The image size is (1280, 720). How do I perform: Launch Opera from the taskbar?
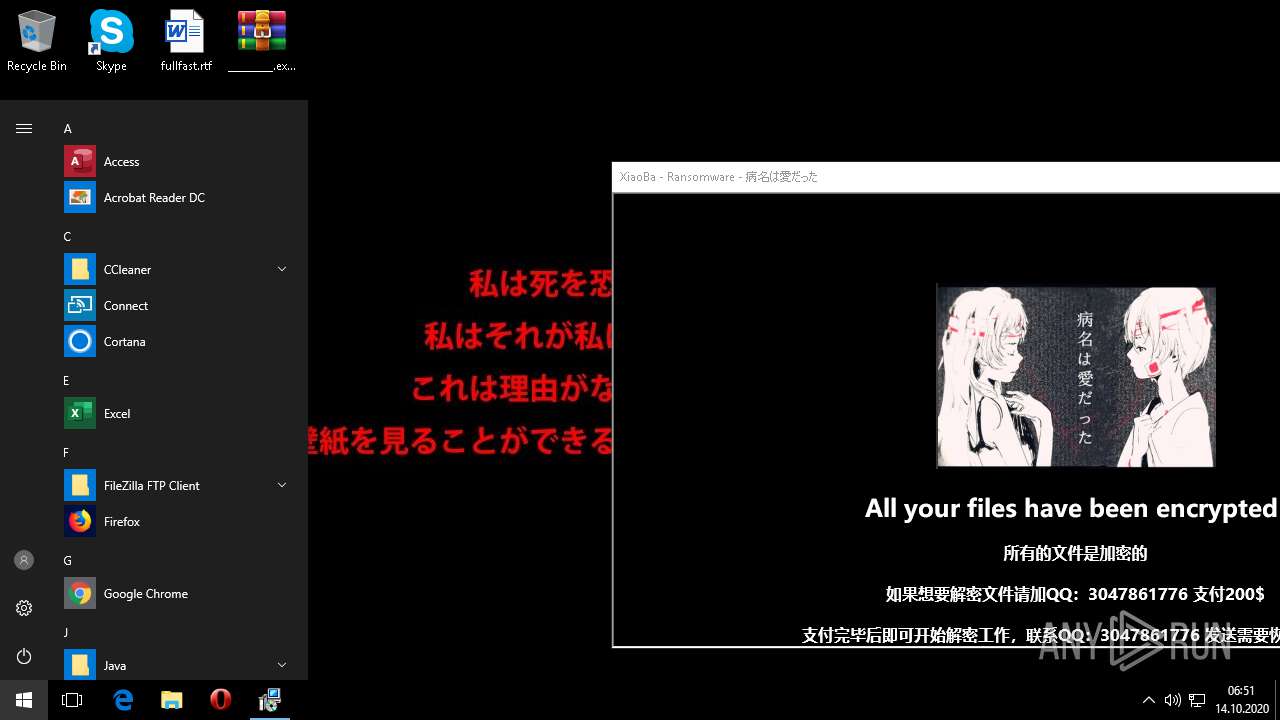221,700
